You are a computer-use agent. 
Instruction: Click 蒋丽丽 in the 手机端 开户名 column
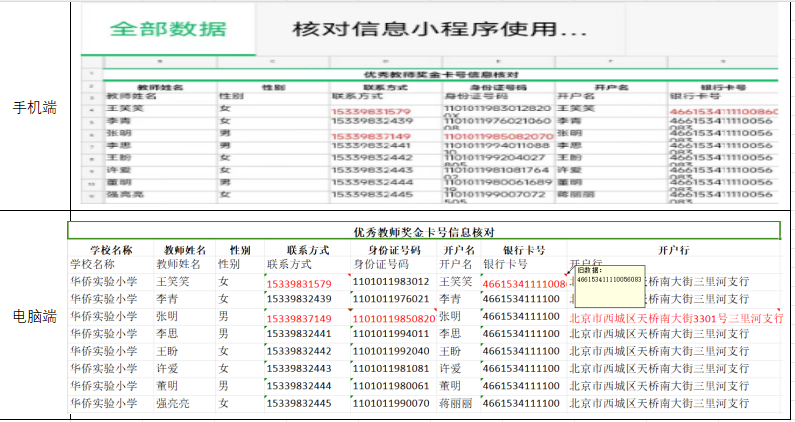[576, 194]
